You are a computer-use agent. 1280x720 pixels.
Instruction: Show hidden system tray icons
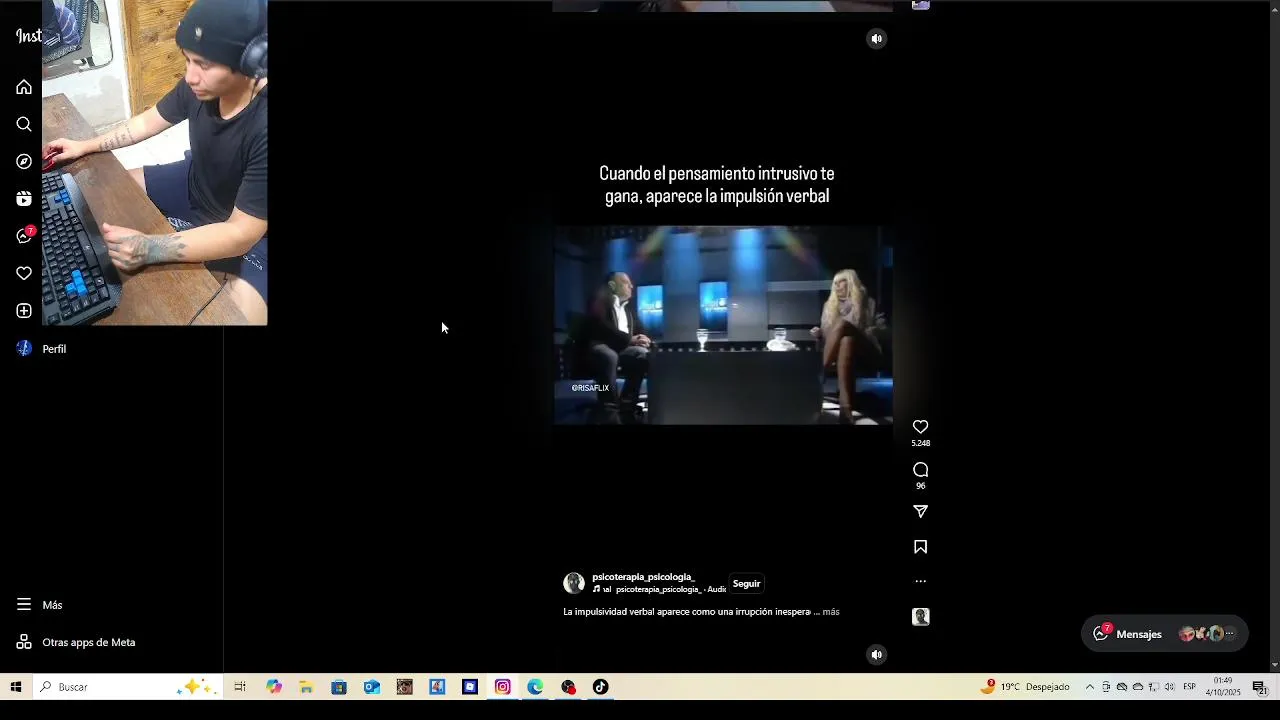(x=1090, y=687)
